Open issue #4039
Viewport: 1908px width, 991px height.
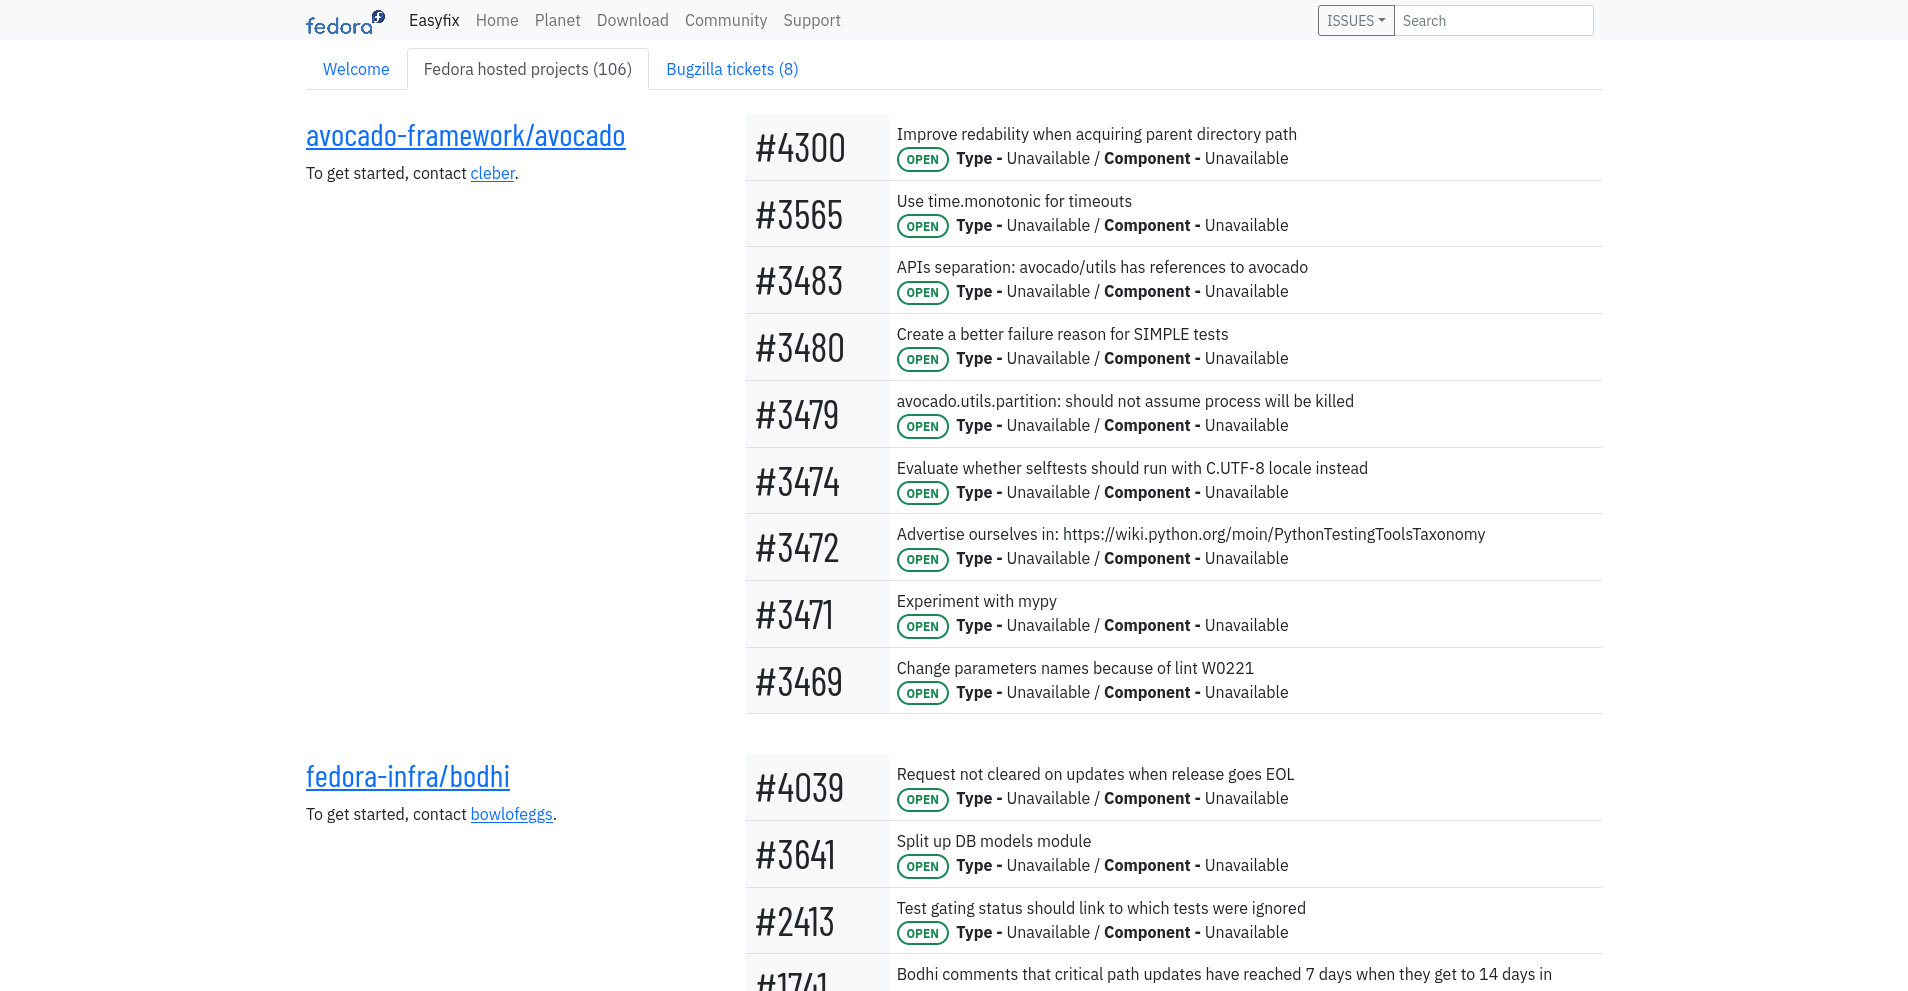pos(800,788)
